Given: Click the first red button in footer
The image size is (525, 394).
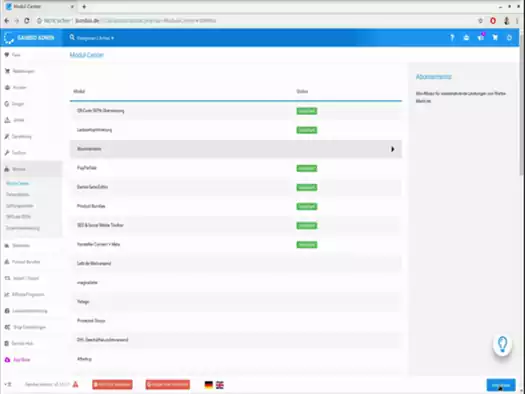Looking at the screenshot, I should (112, 384).
